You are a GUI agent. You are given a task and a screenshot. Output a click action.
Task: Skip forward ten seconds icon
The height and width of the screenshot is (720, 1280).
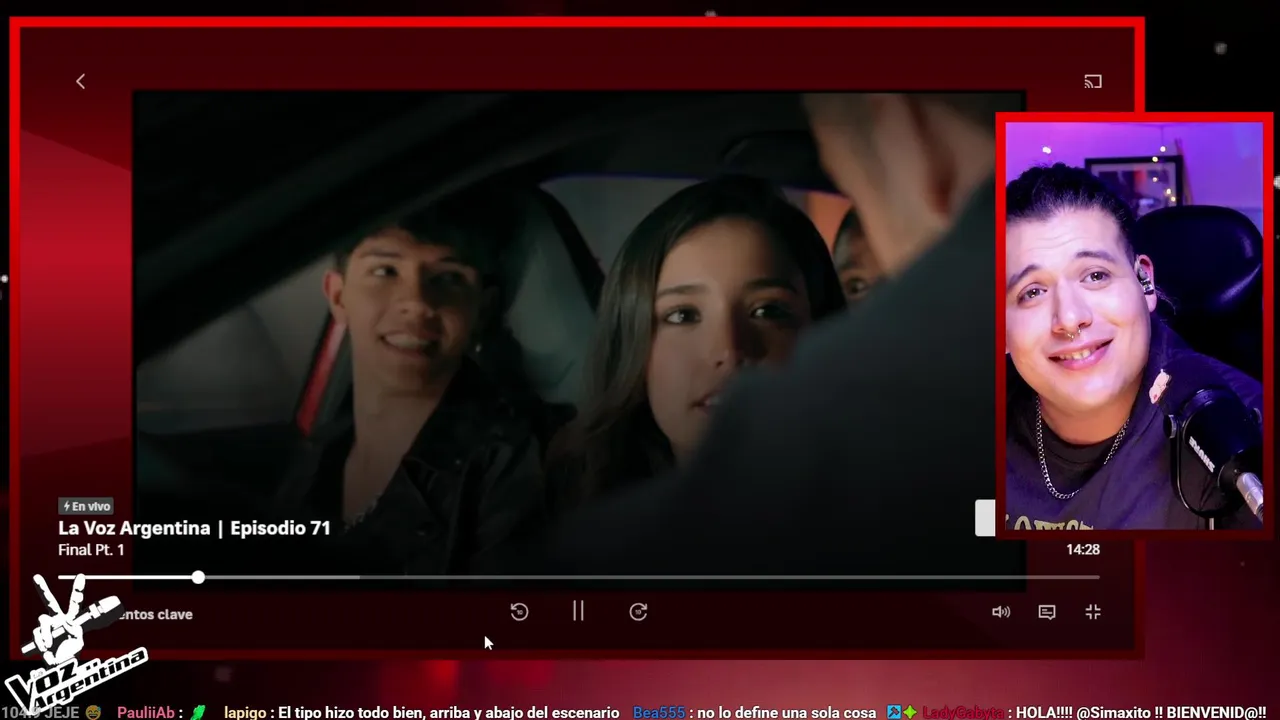point(638,612)
